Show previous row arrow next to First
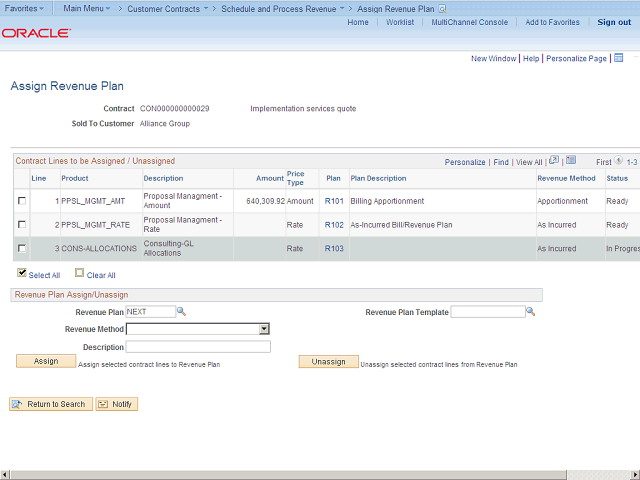Screen dimensions: 640x480 tap(618, 161)
